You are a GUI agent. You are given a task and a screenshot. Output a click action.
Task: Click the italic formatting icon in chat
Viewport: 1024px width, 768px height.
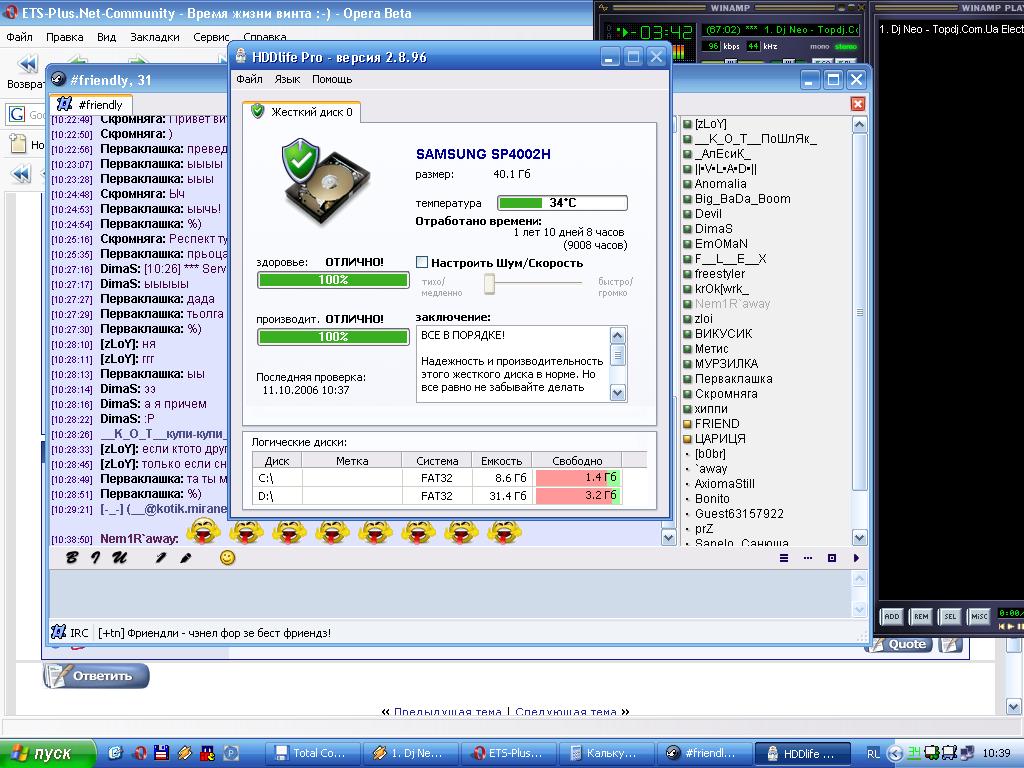tap(97, 558)
